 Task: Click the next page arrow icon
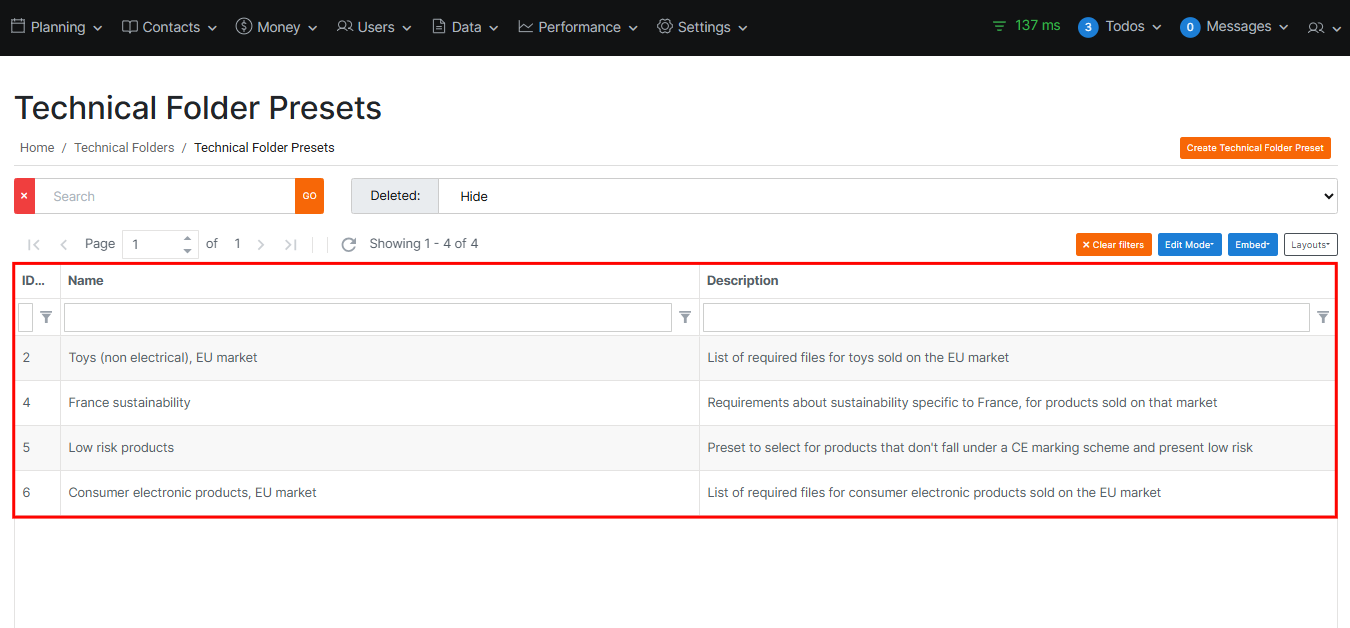click(261, 244)
